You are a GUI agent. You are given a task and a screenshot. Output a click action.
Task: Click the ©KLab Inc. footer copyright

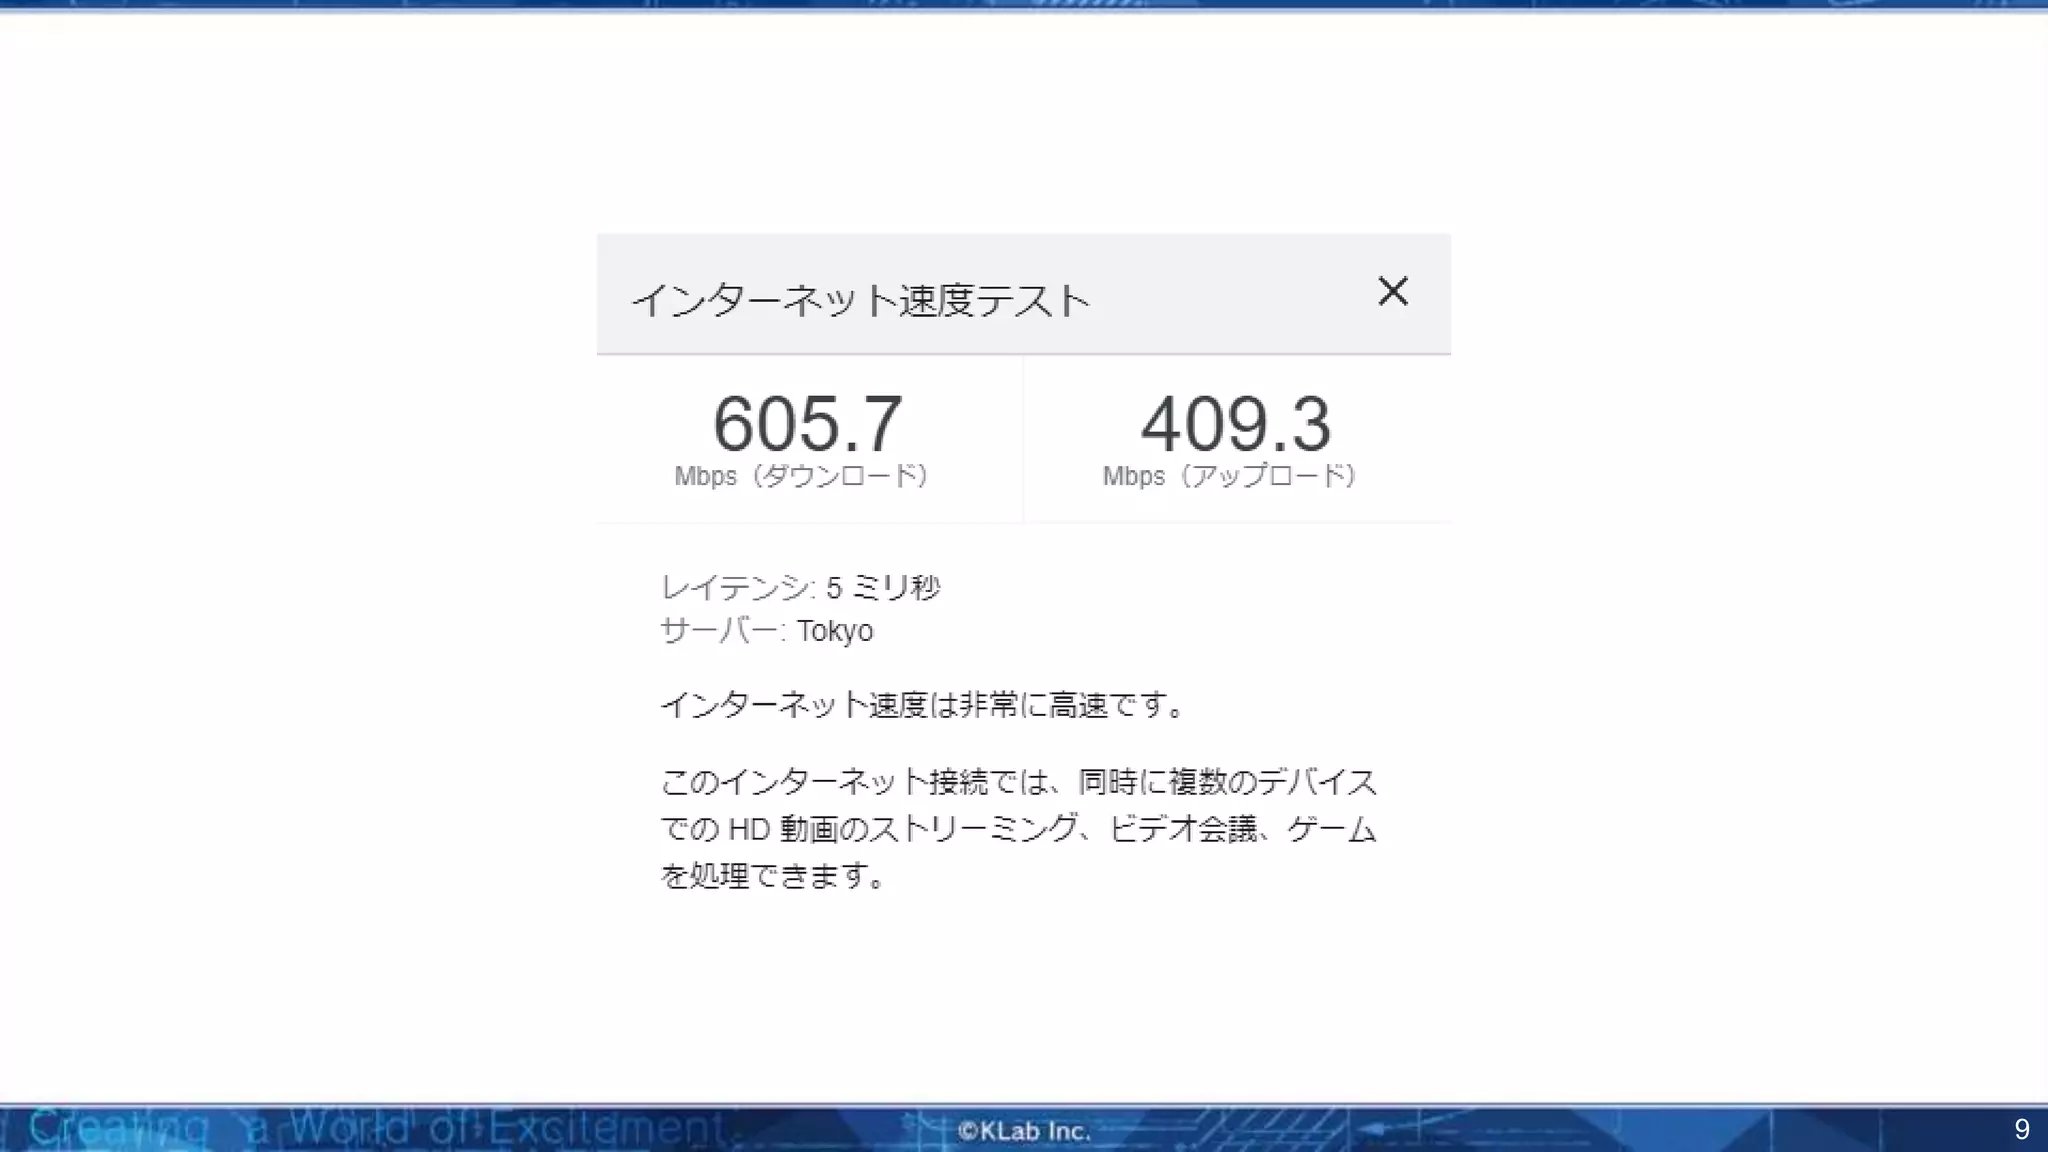tap(1023, 1131)
